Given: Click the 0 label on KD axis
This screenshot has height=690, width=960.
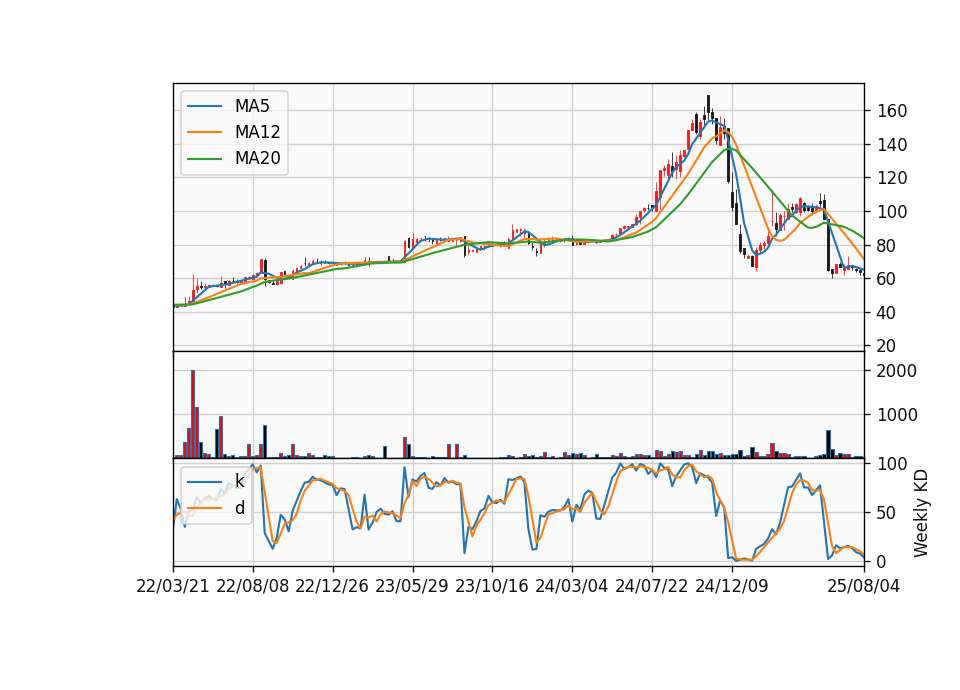Looking at the screenshot, I should (882, 561).
